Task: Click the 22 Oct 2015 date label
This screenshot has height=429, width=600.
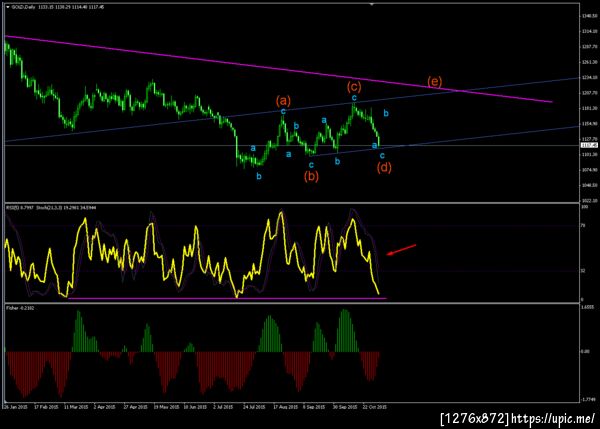Action: pyautogui.click(x=375, y=407)
